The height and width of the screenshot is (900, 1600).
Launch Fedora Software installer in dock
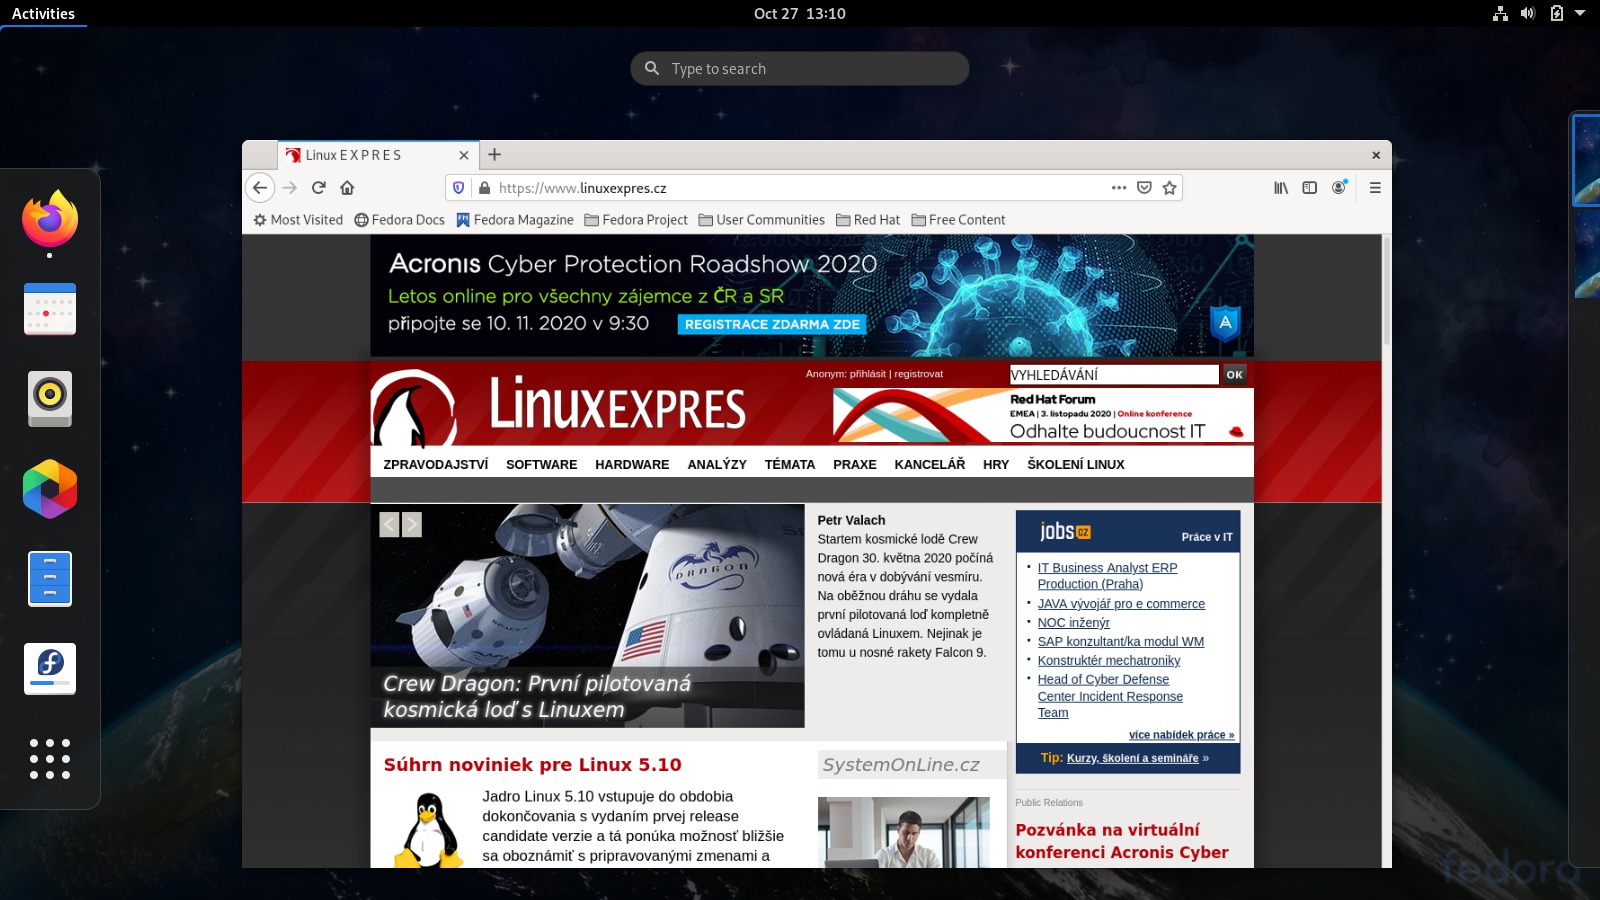tap(50, 669)
